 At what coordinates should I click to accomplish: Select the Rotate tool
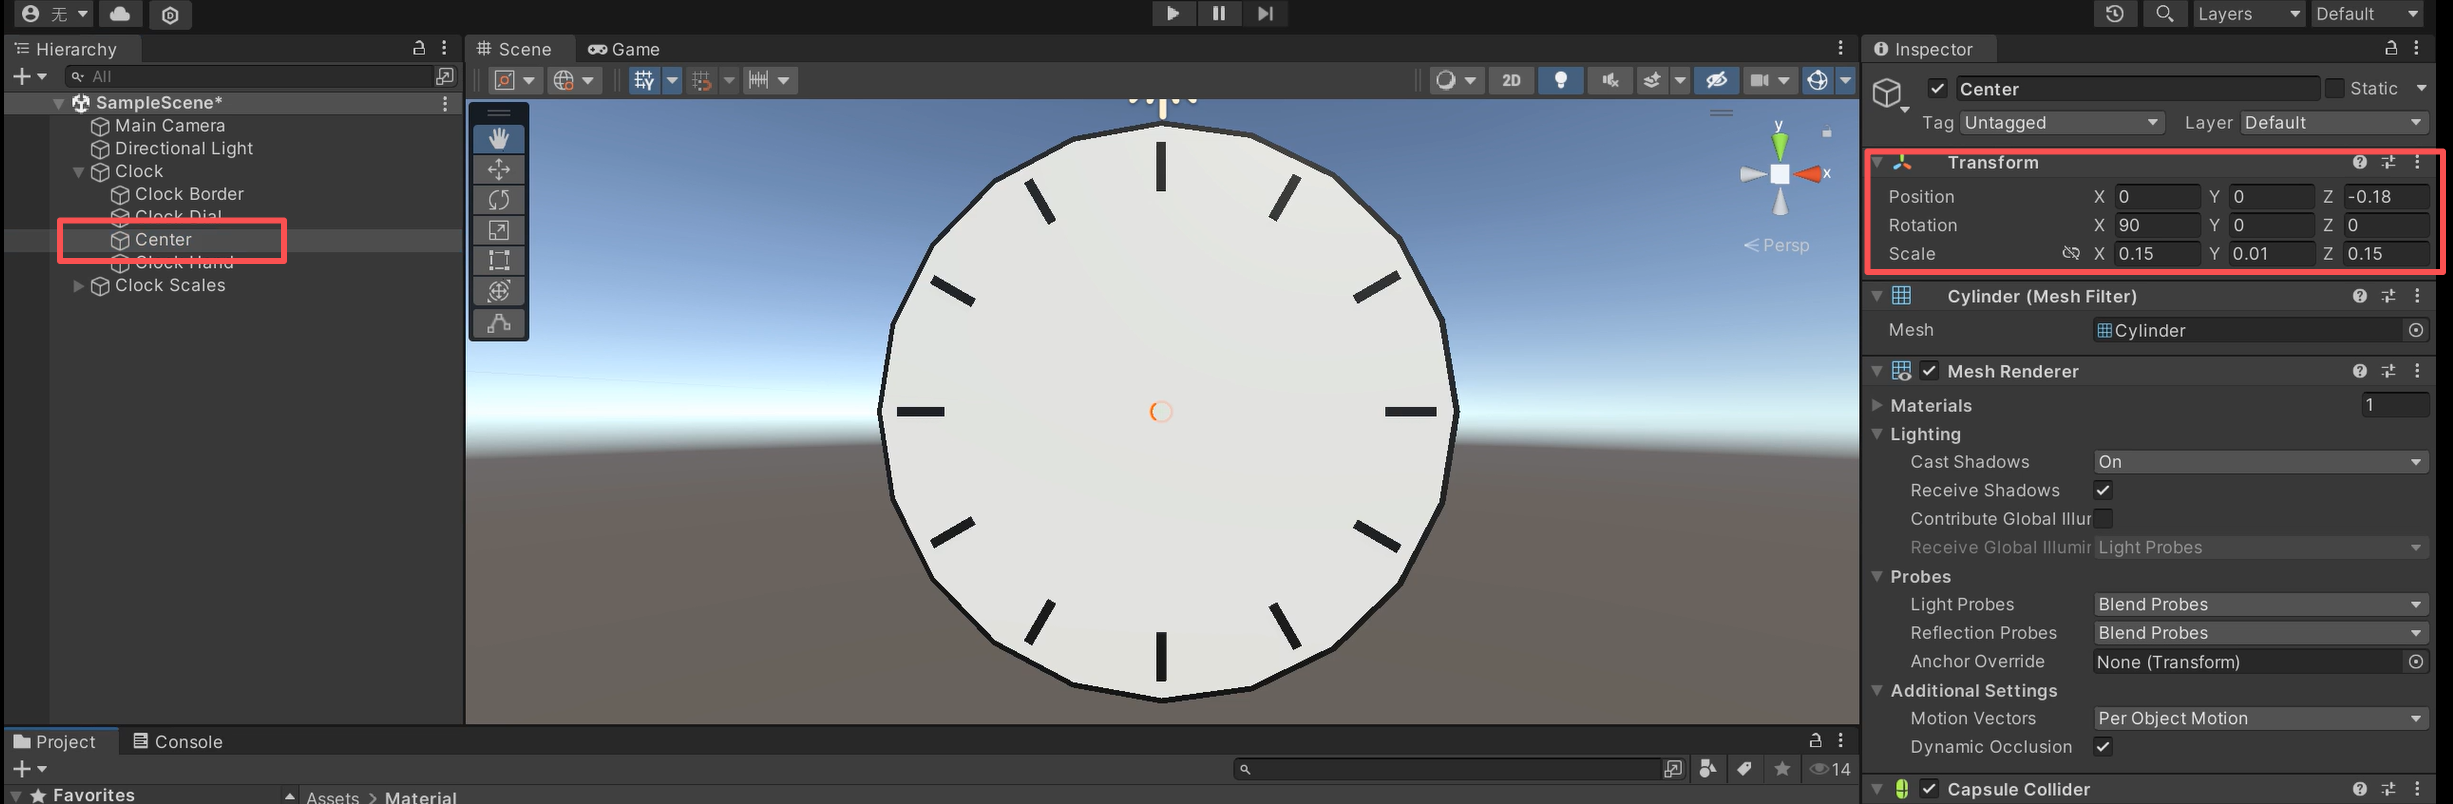click(x=499, y=200)
